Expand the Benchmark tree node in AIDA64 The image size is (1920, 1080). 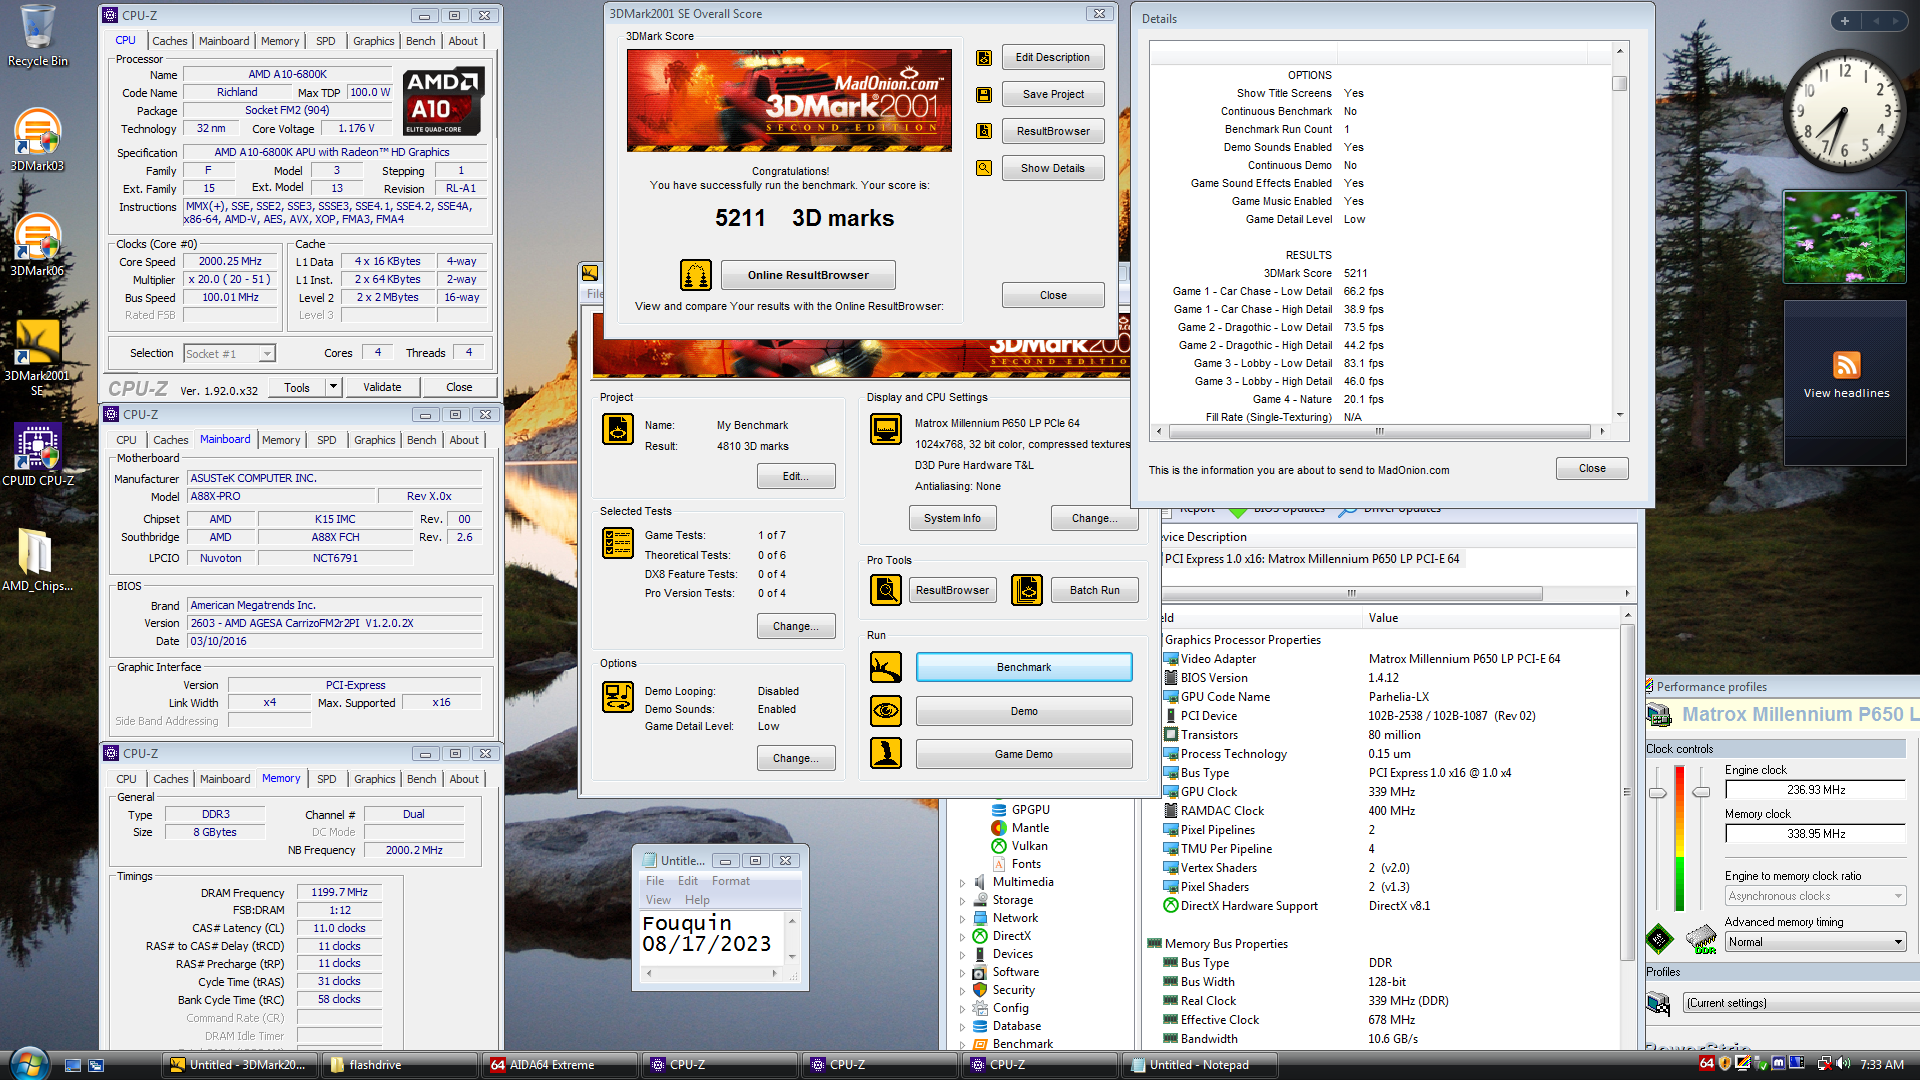(x=963, y=1045)
